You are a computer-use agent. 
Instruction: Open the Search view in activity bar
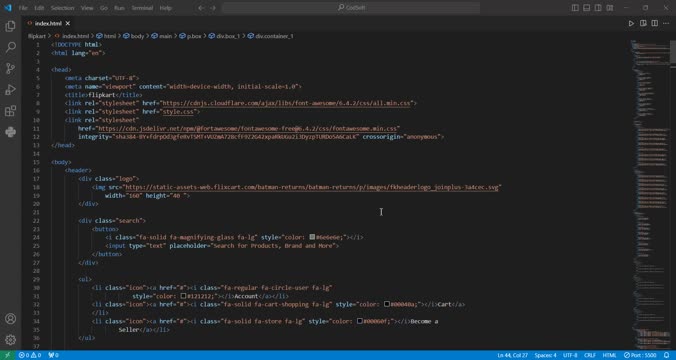[x=10, y=47]
